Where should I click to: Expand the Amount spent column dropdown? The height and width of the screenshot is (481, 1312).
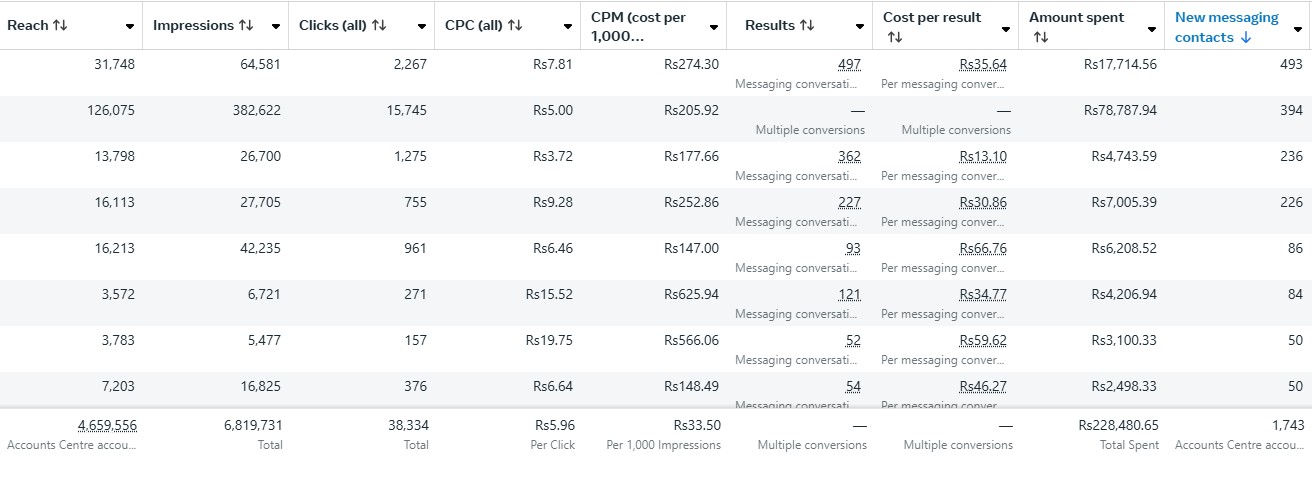[x=1151, y=27]
